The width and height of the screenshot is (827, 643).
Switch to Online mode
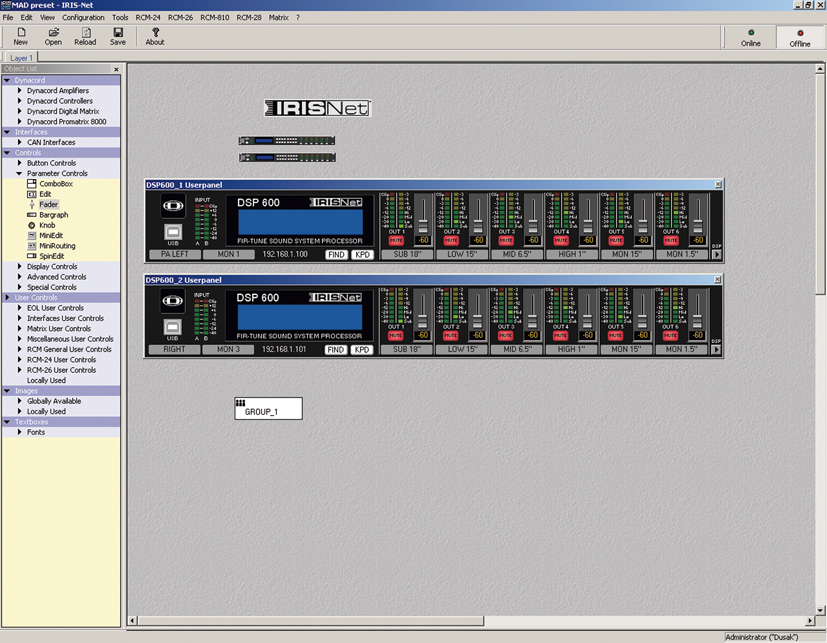point(751,38)
